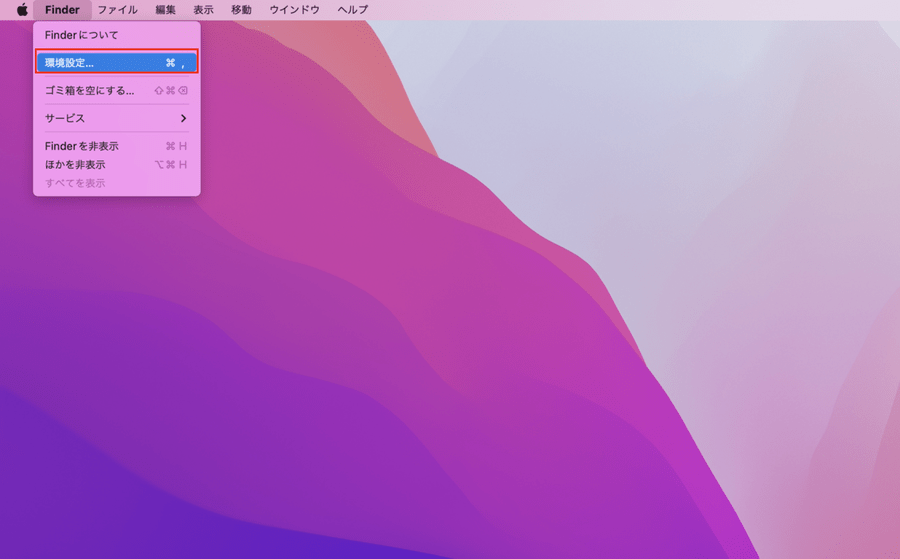The height and width of the screenshot is (559, 900).
Task: Expand the サービス submenu
Action: [x=117, y=118]
